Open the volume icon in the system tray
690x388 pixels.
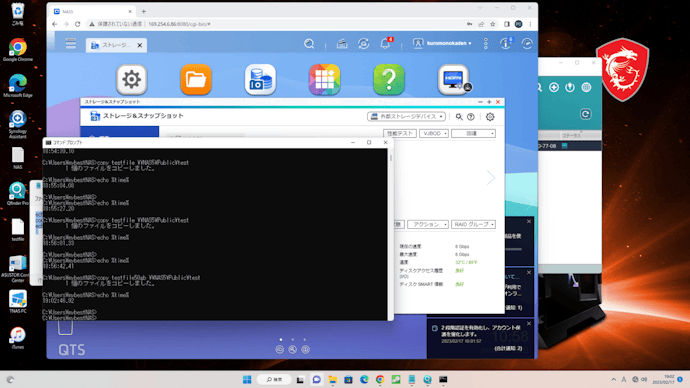(x=644, y=379)
